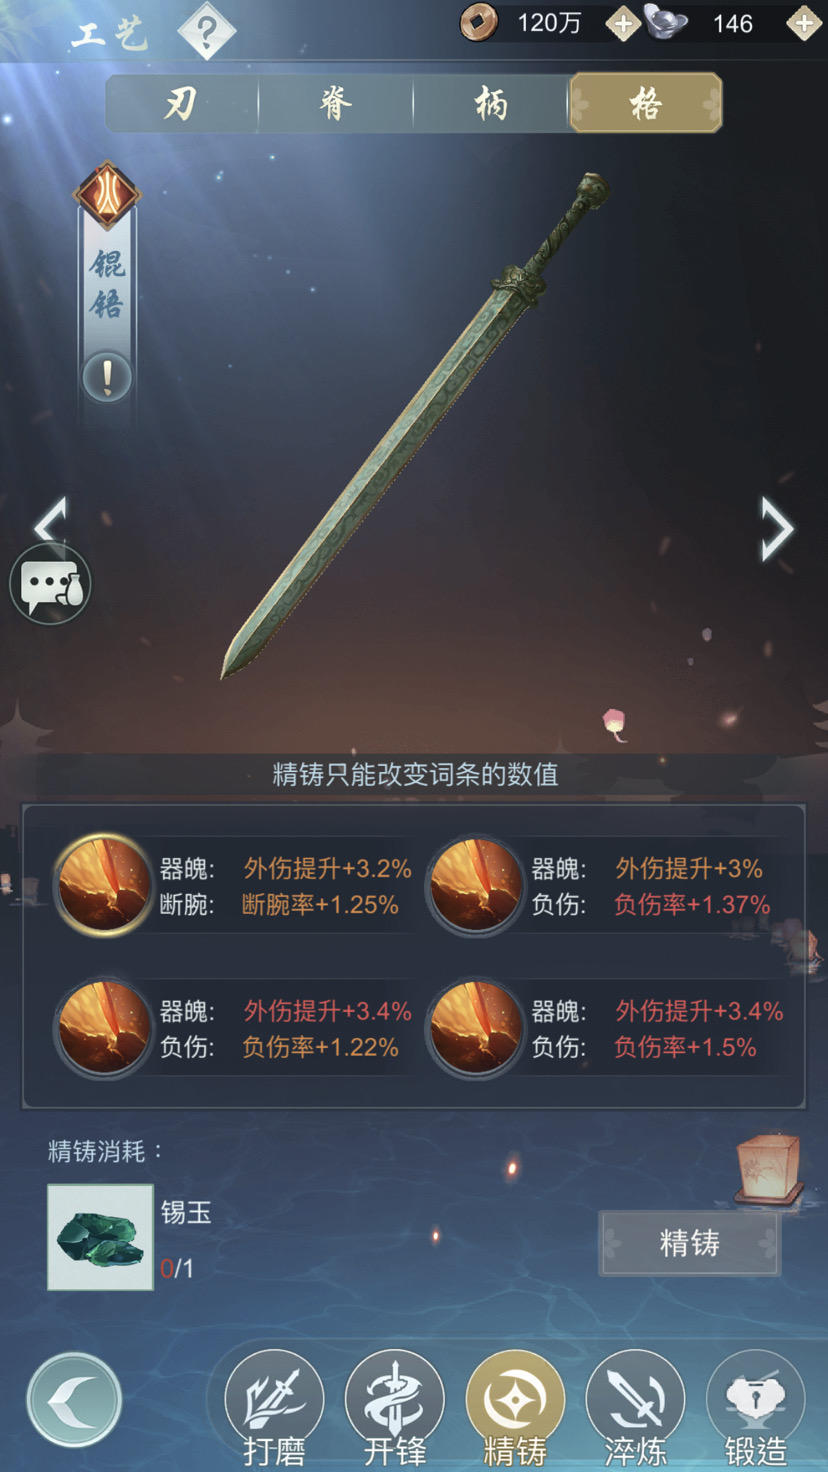Click the 精铸 confirm button
828x1472 pixels.
(x=689, y=1243)
